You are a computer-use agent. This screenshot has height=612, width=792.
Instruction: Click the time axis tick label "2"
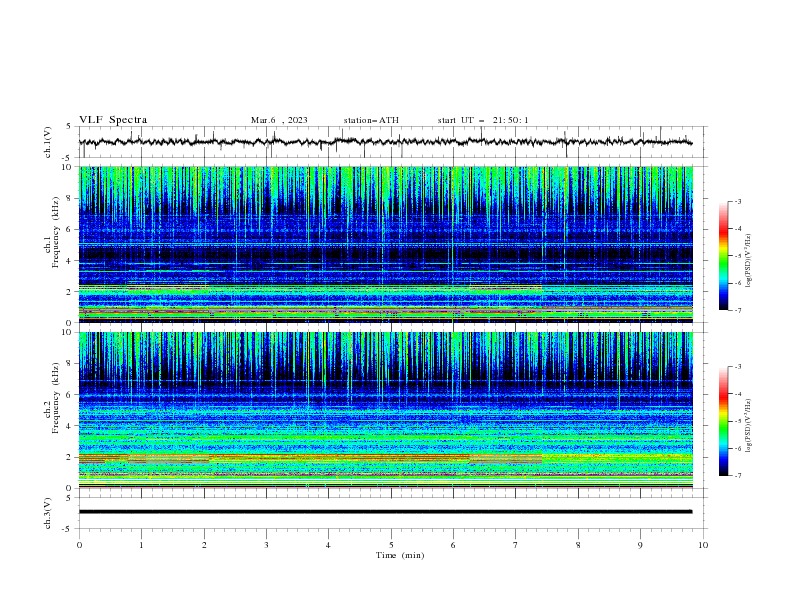(x=204, y=545)
